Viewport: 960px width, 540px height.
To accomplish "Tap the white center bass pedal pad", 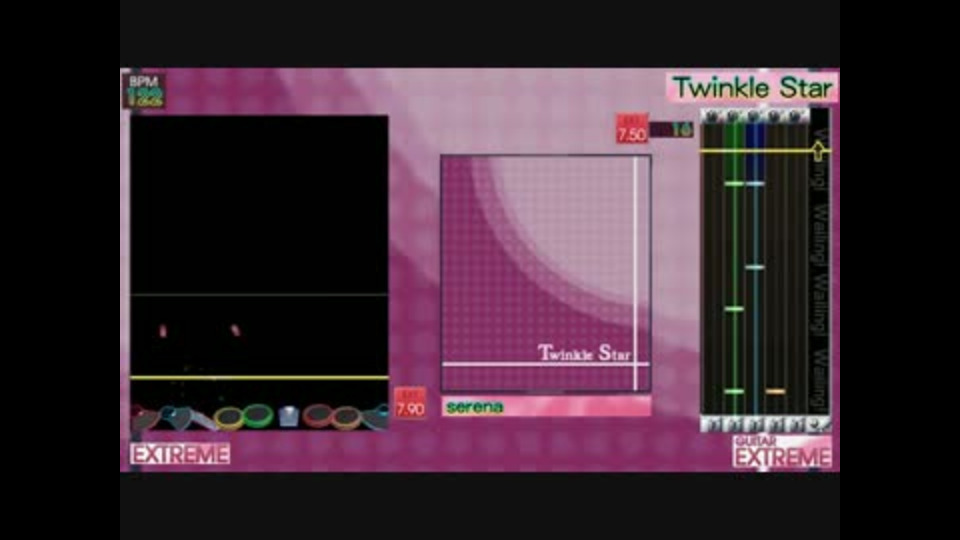I will pyautogui.click(x=288, y=416).
